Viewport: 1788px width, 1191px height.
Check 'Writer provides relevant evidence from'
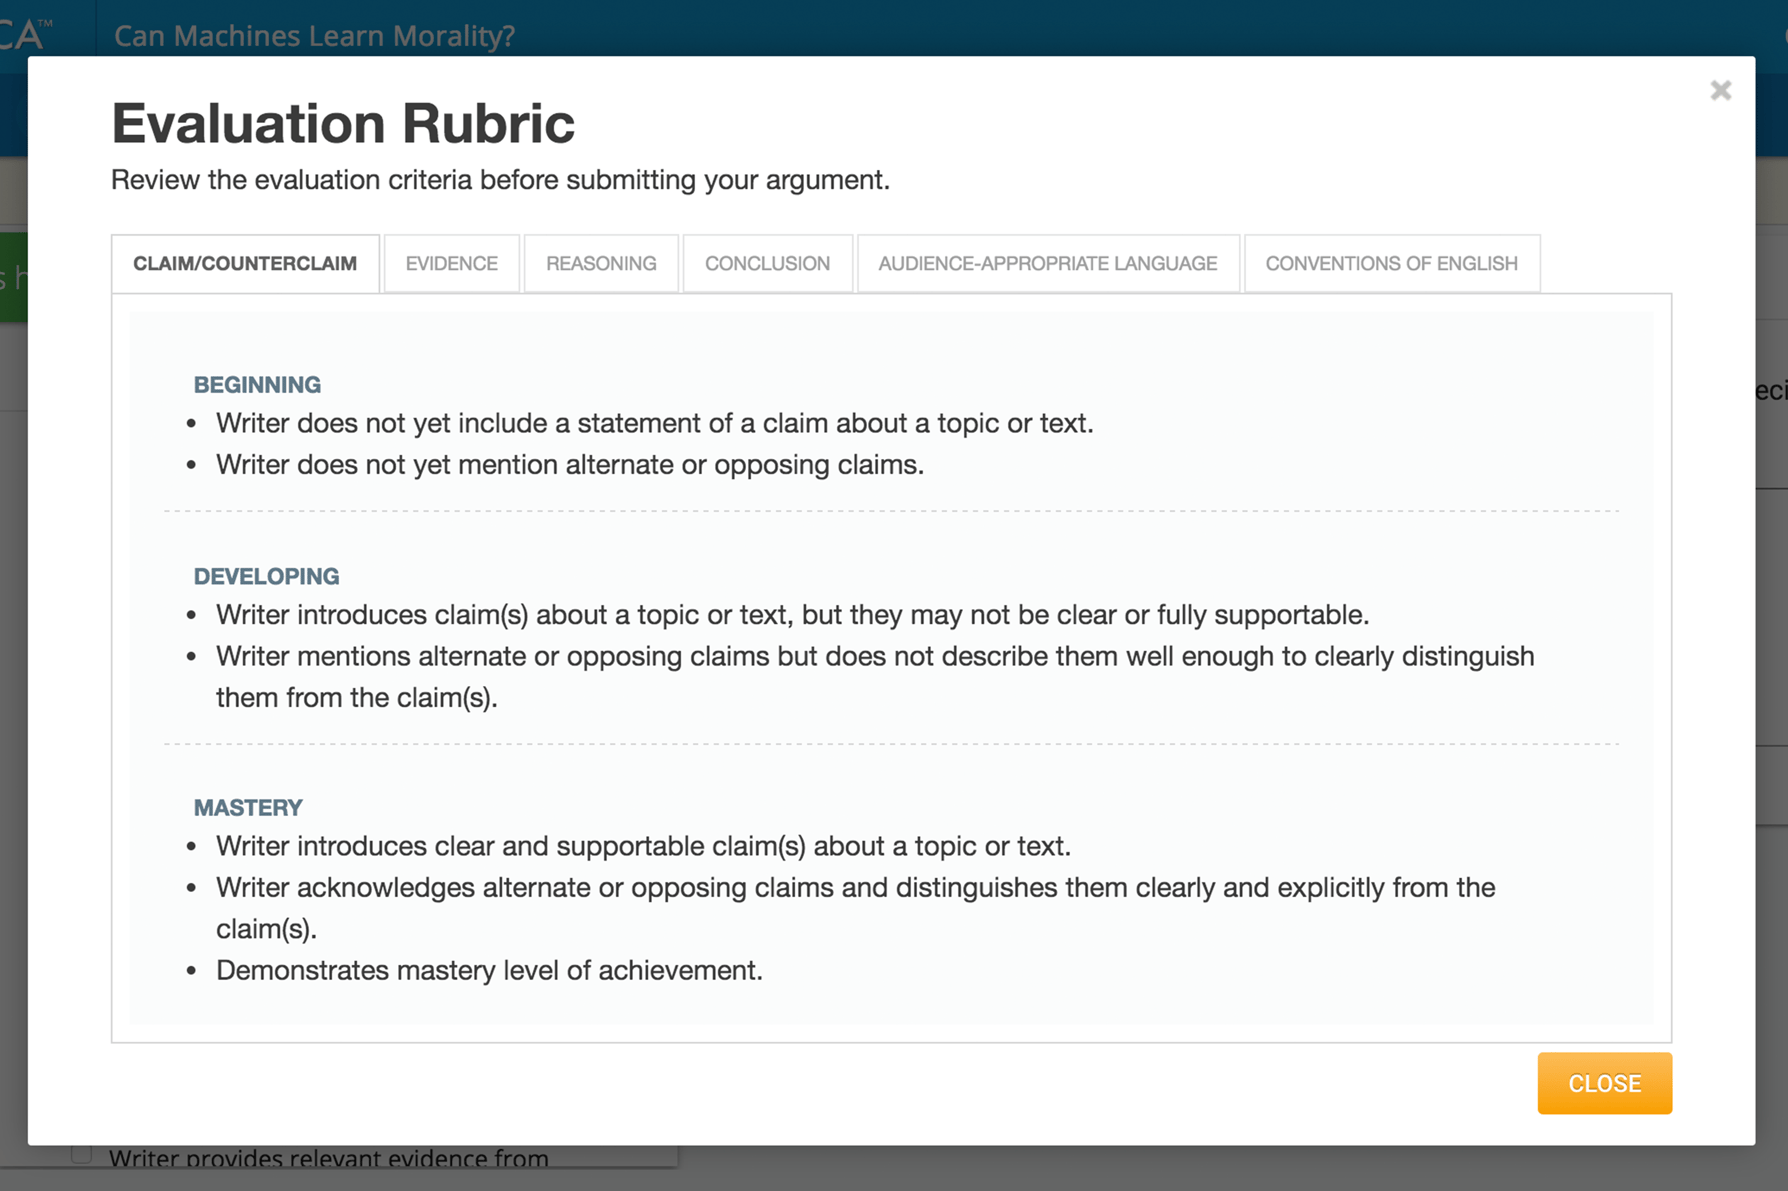(x=80, y=1155)
